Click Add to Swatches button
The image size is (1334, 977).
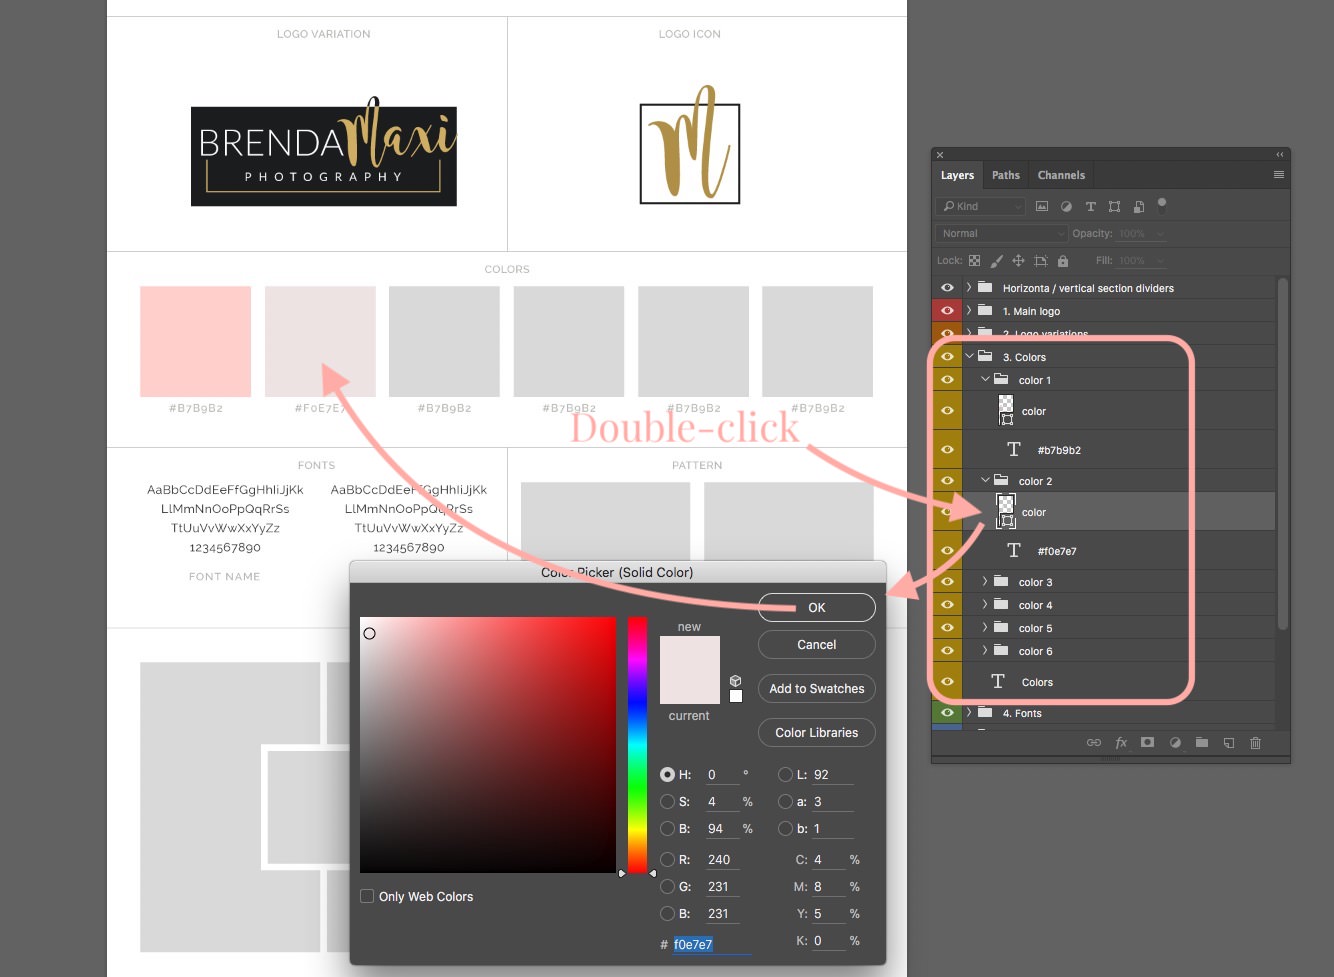tap(817, 688)
